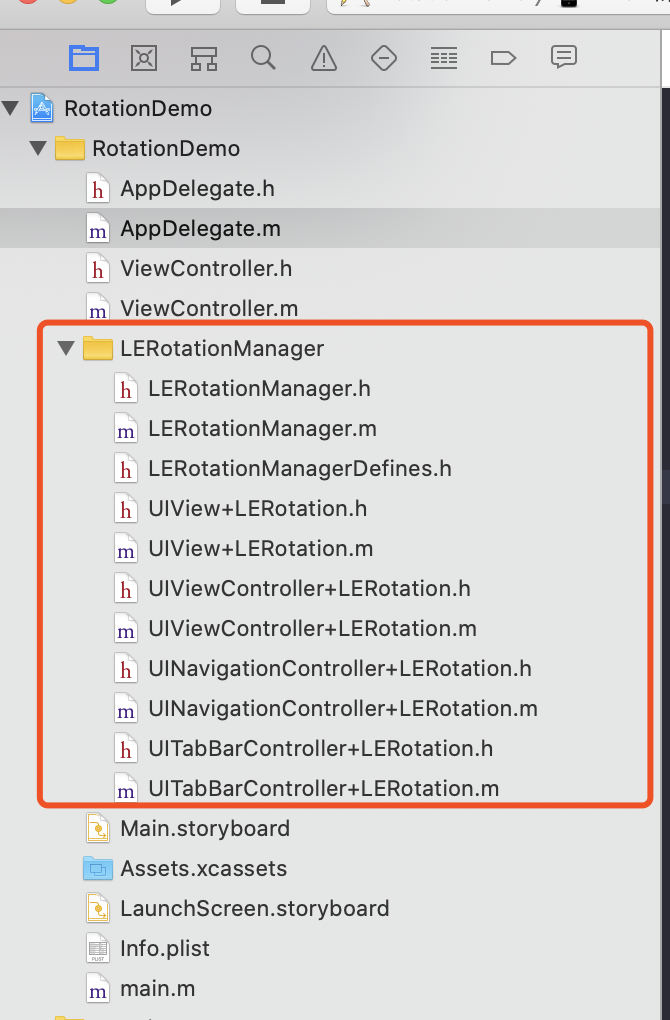Show the Find navigator
This screenshot has width=670, height=1020.
[264, 58]
